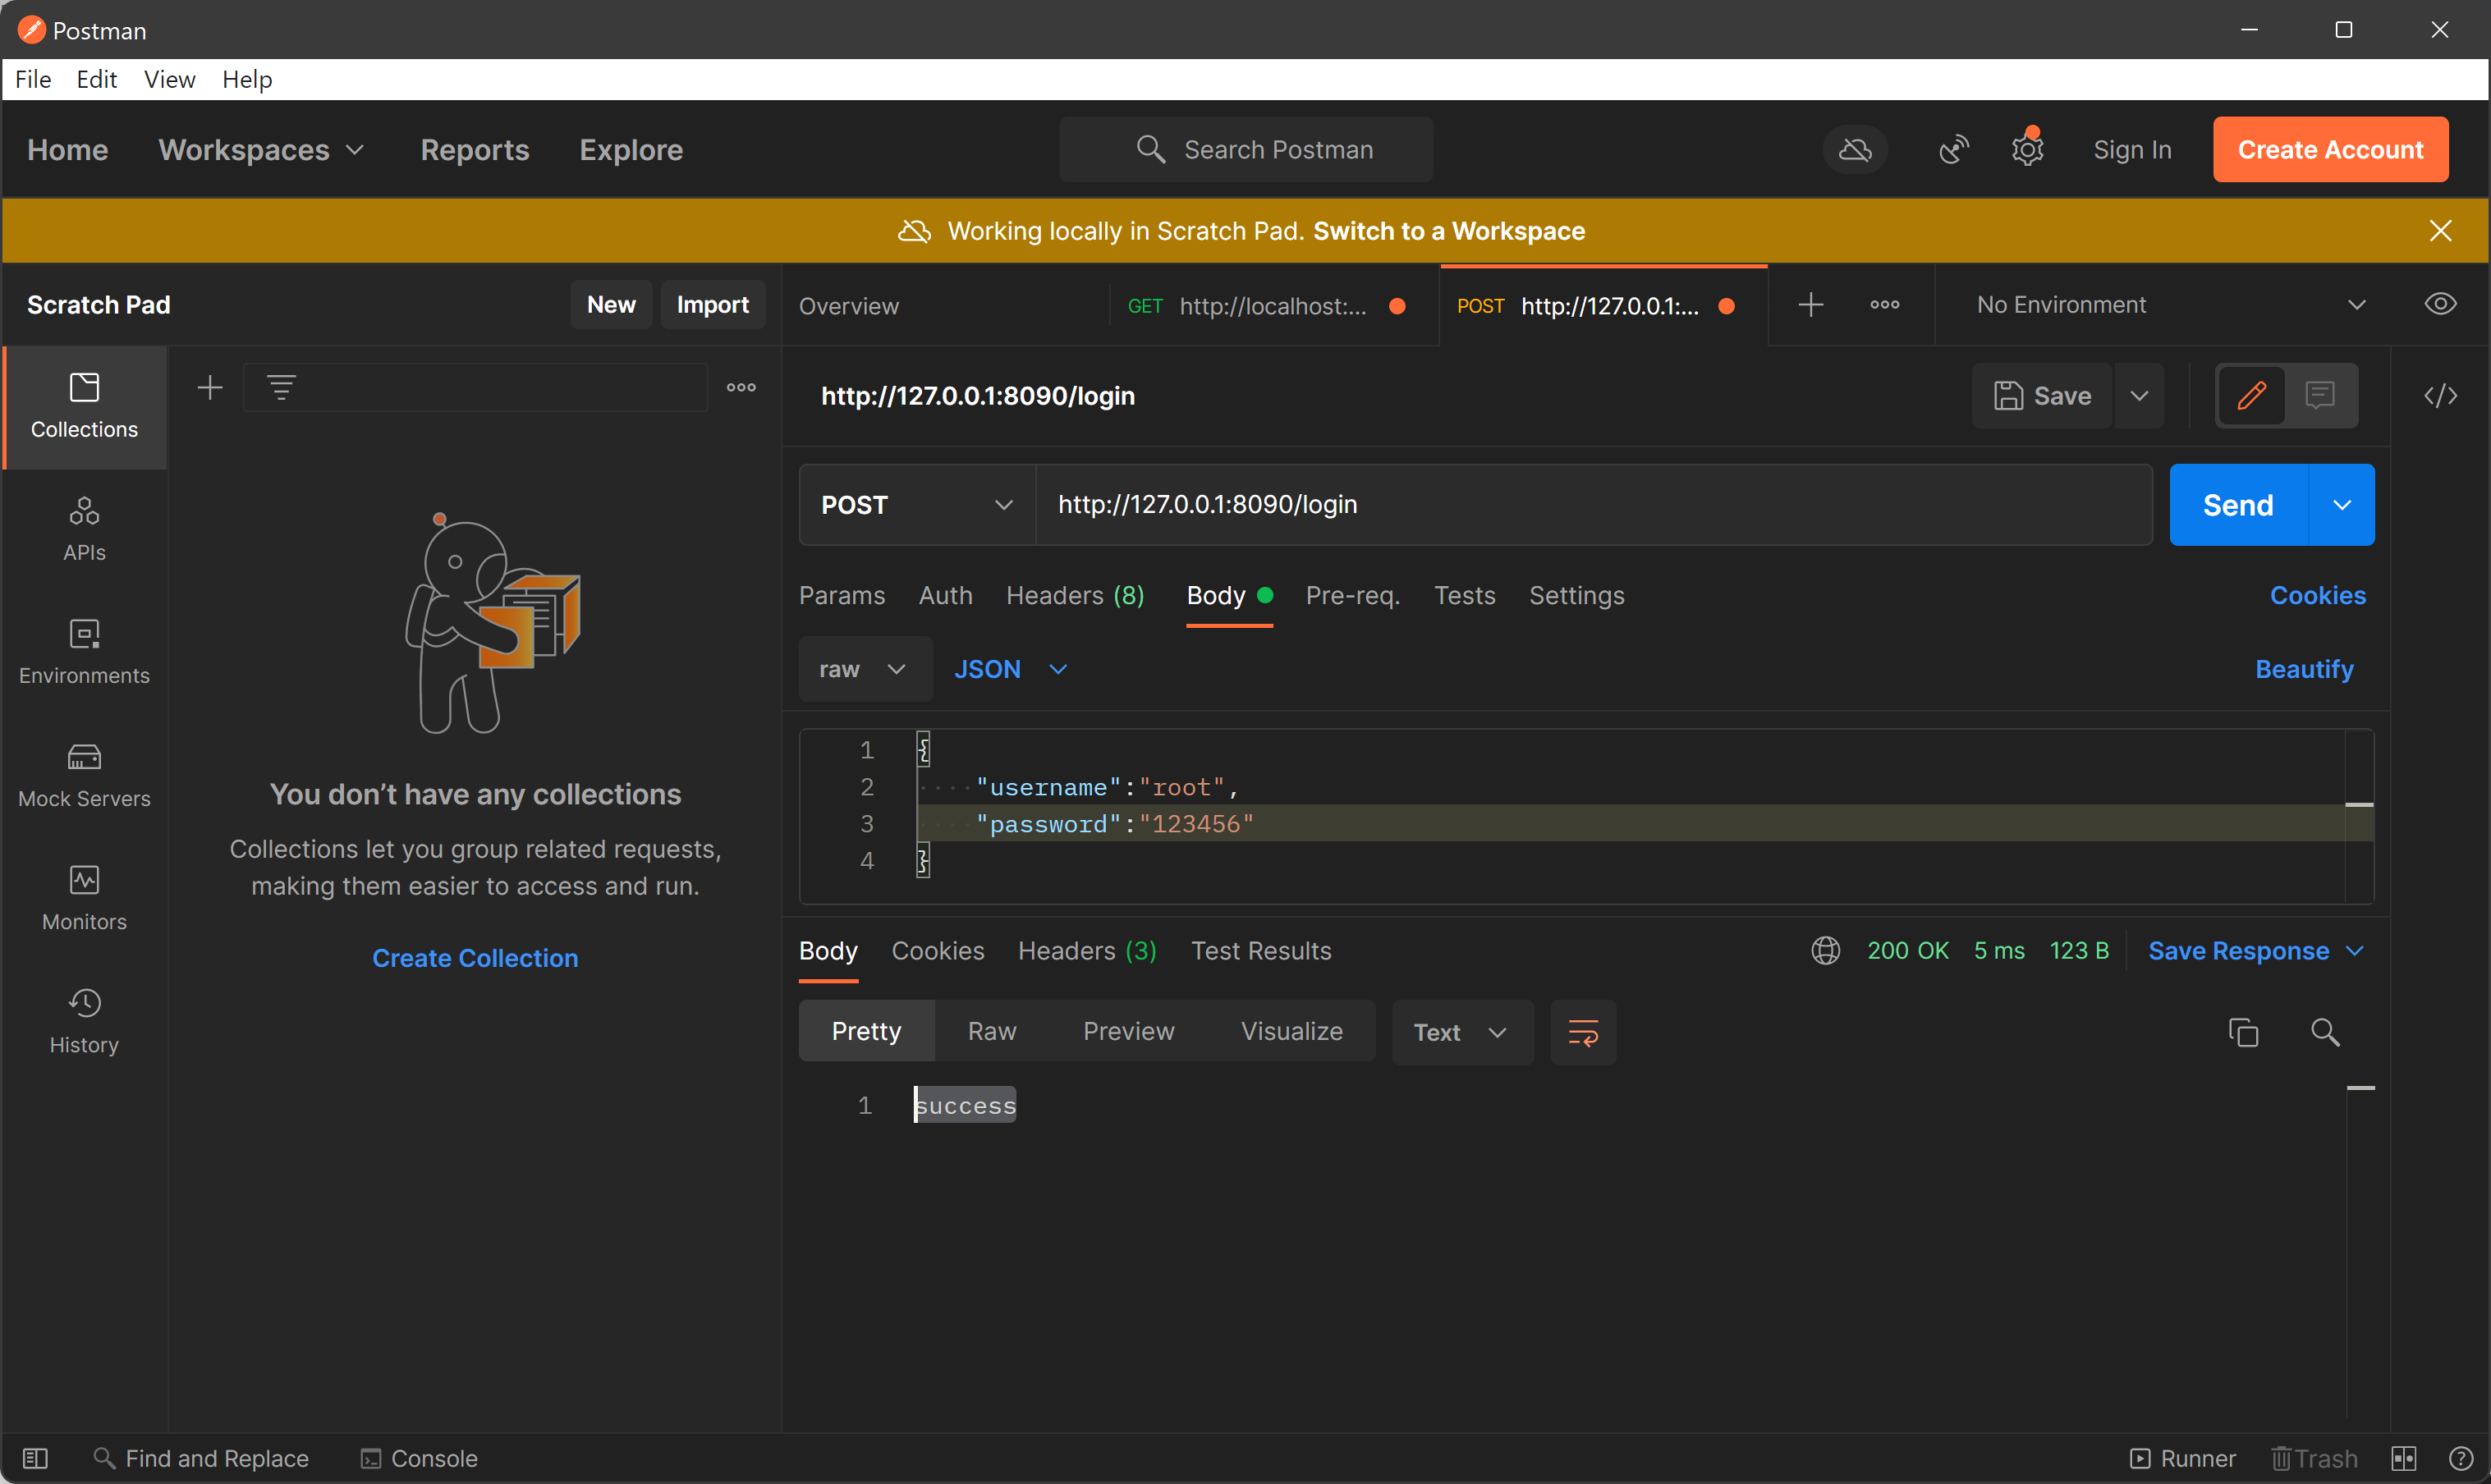
Task: Click the Create Collection link
Action: tap(475, 958)
